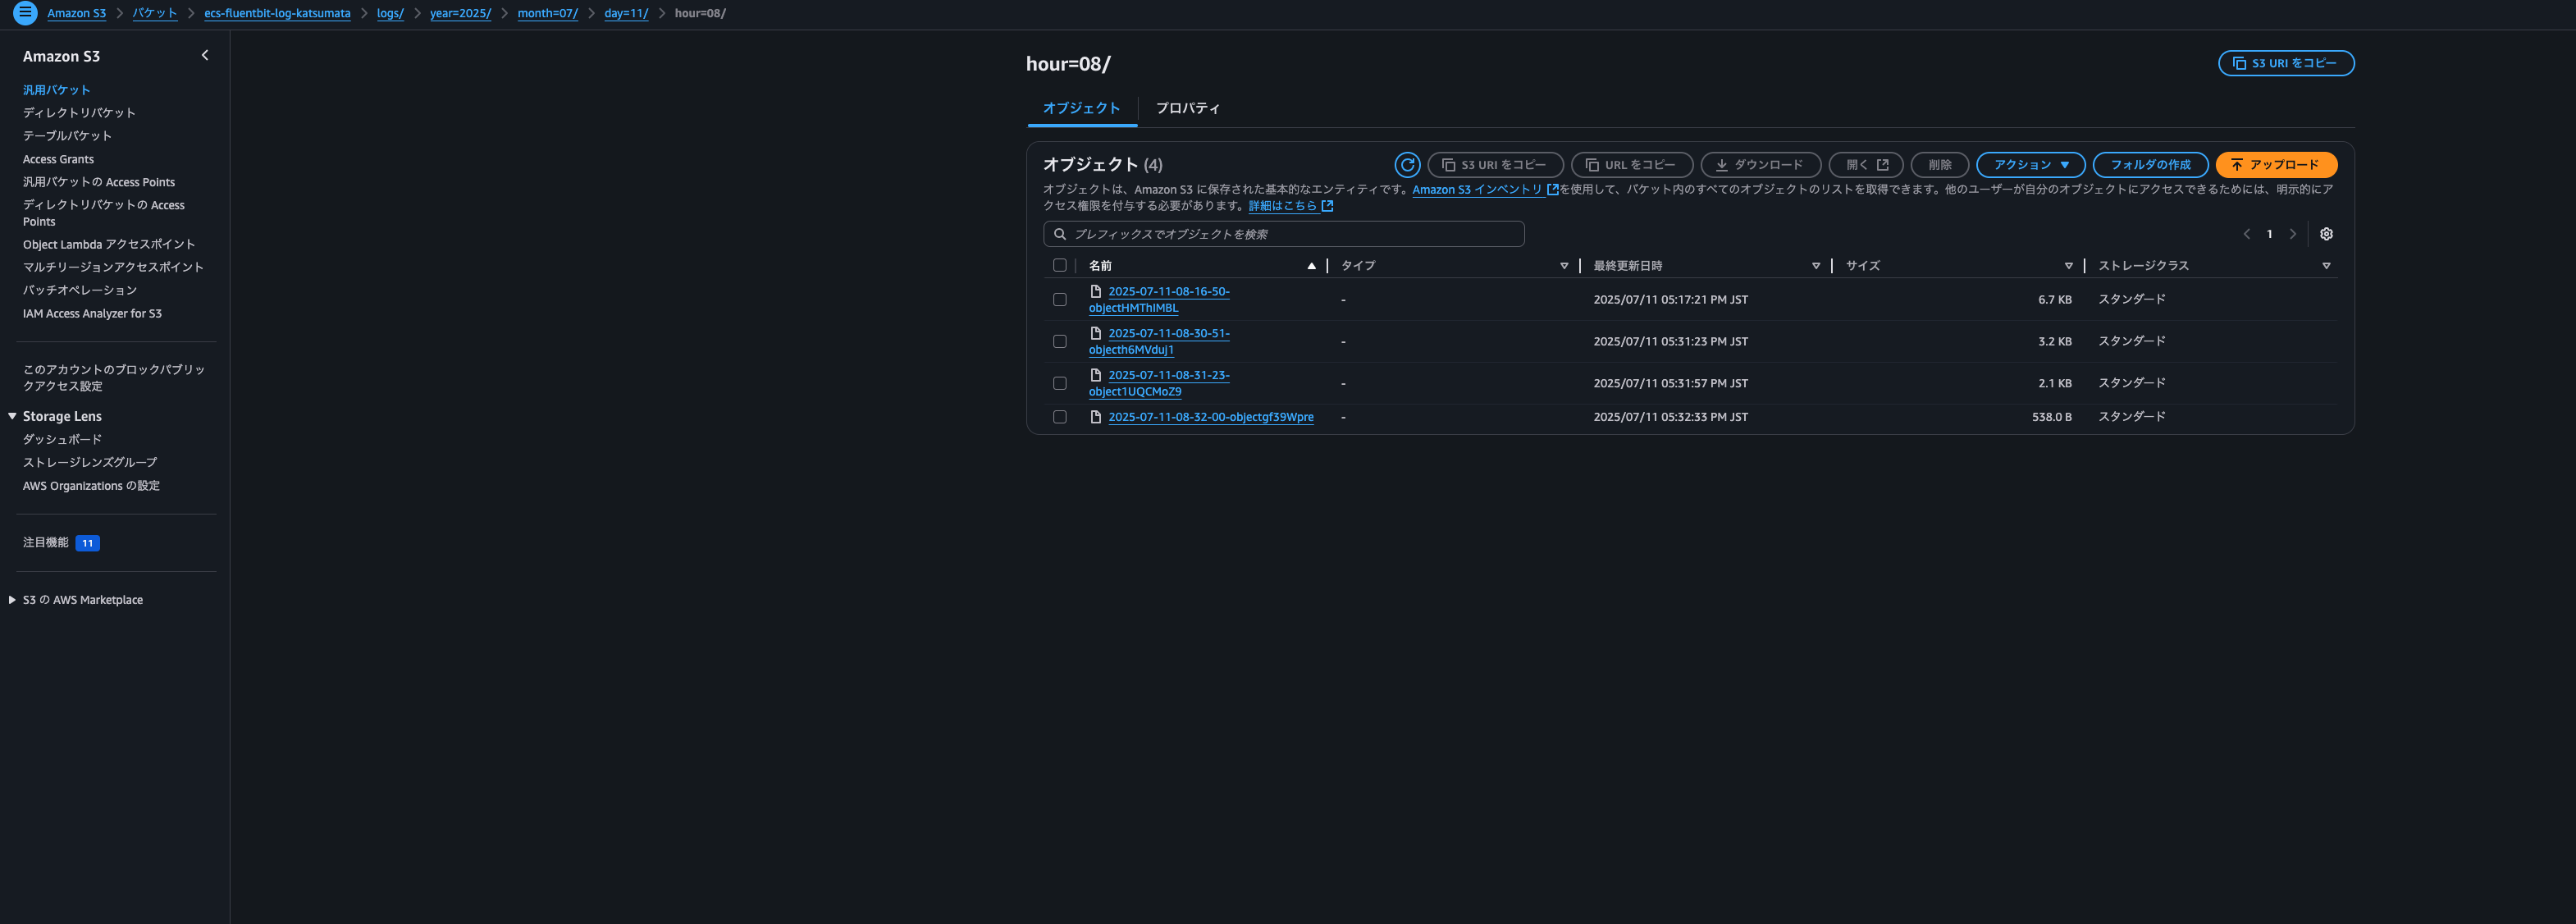Click file icon of 2025-07-11-08-16-50 object

1095,291
